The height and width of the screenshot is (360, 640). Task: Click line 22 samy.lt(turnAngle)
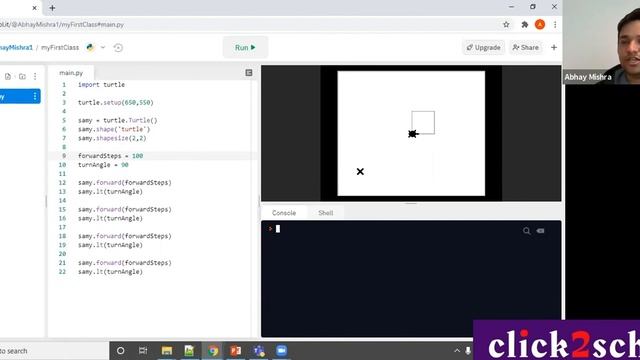(x=110, y=272)
